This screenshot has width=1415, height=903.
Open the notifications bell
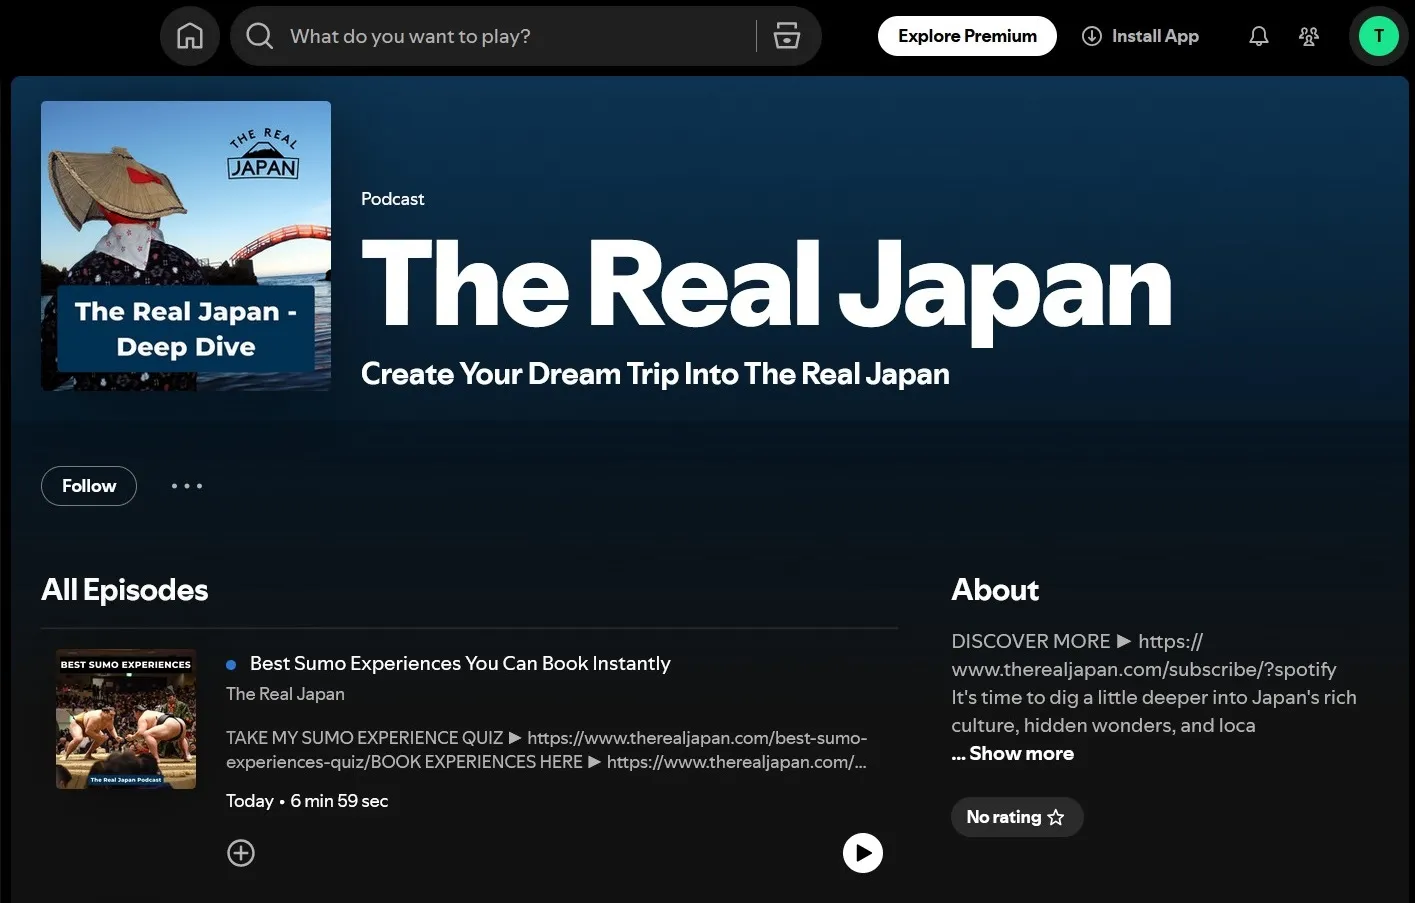[1259, 36]
